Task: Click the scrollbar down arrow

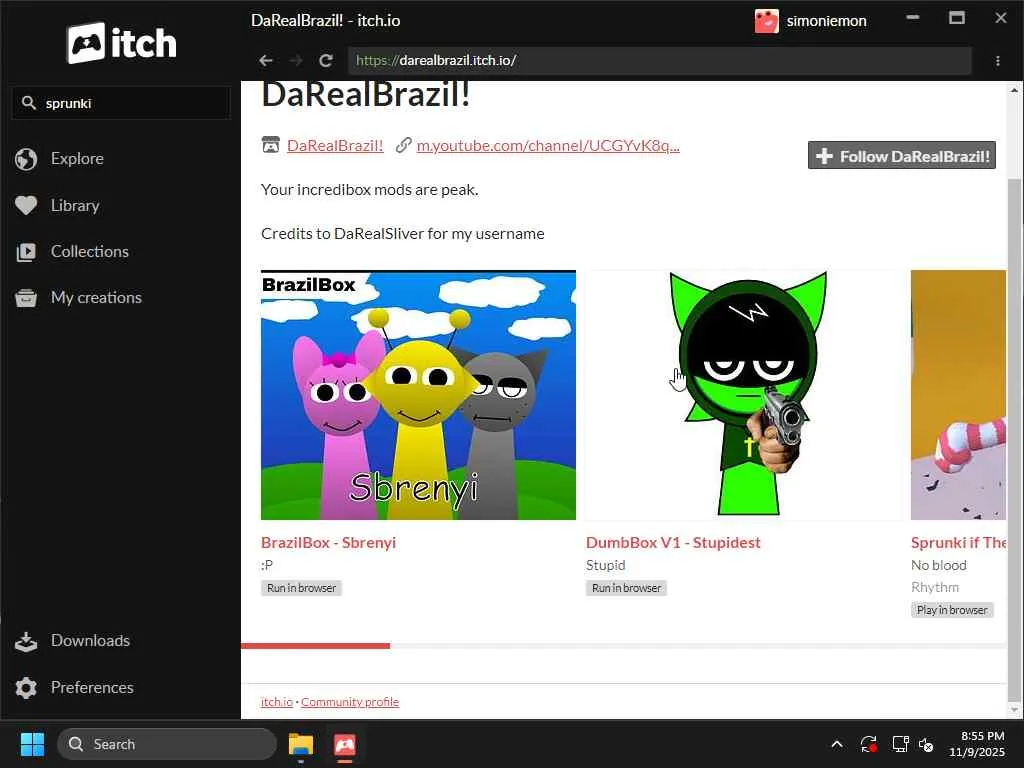Action: 1014,710
